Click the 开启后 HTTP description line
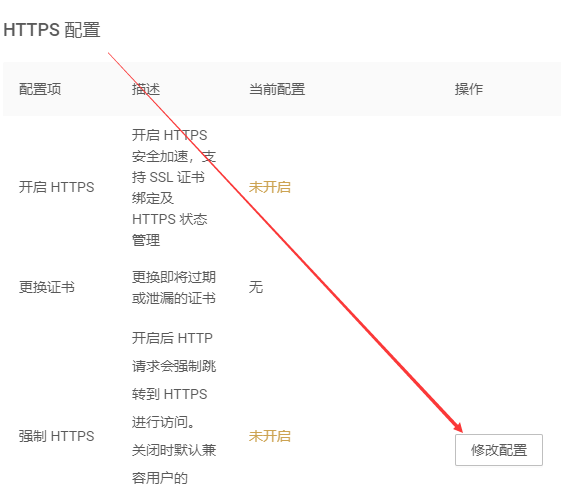This screenshot has width=561, height=492. [172, 338]
